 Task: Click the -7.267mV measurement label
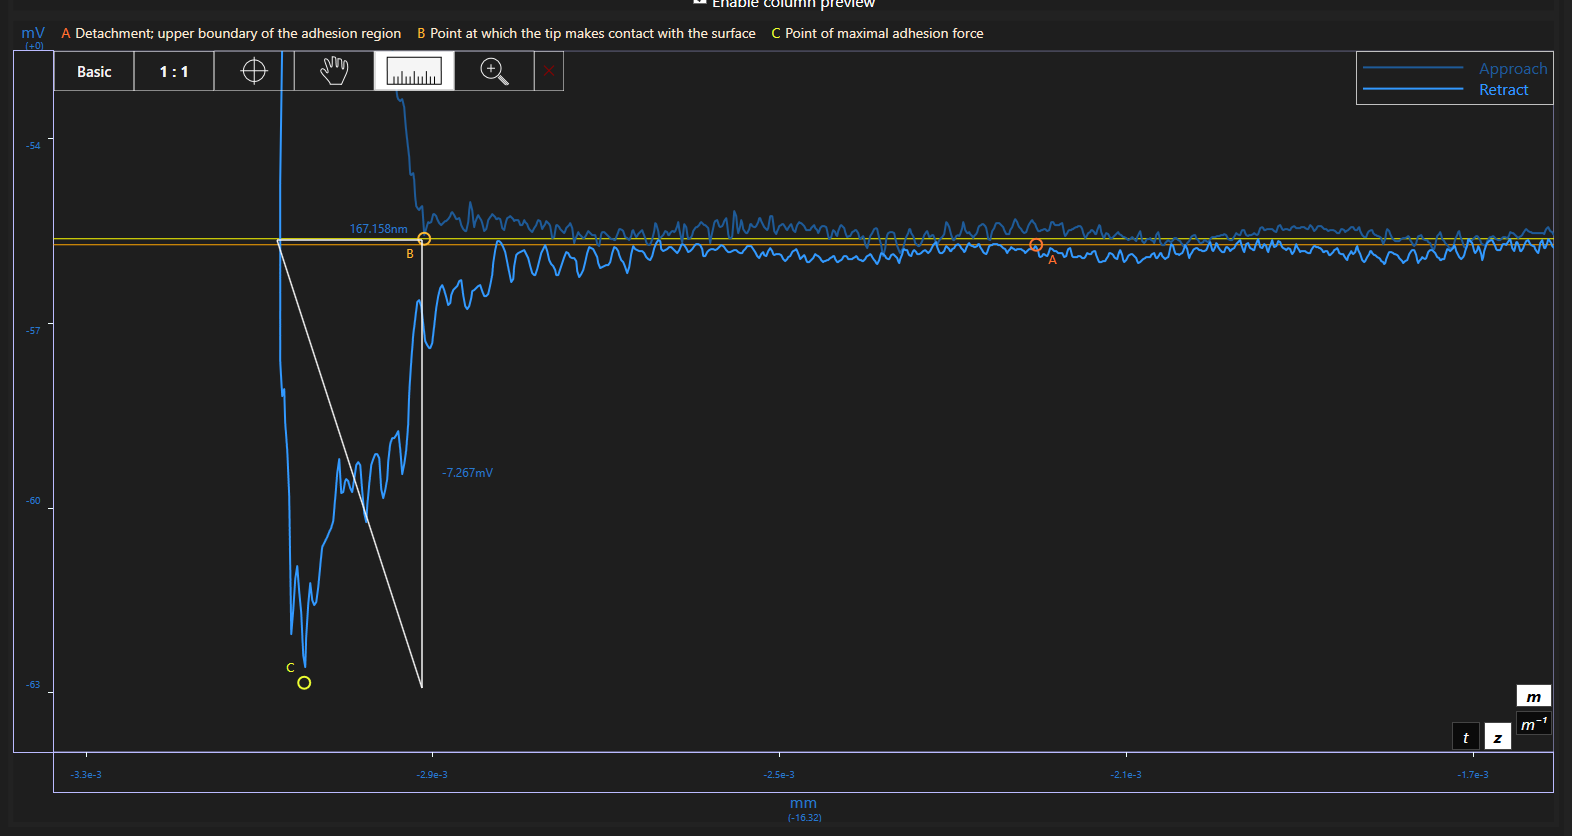(467, 473)
